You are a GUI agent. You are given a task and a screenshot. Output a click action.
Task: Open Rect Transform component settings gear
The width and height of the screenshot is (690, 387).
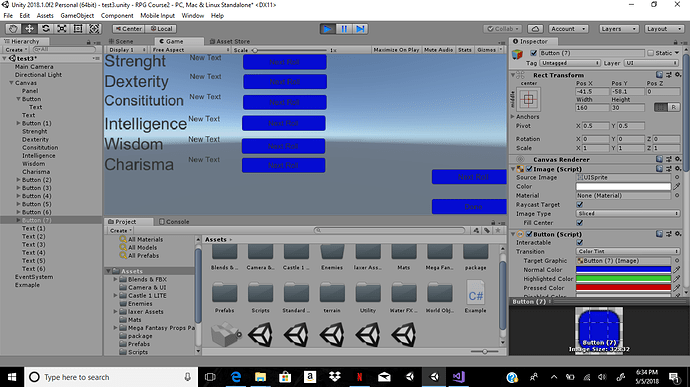(x=678, y=75)
